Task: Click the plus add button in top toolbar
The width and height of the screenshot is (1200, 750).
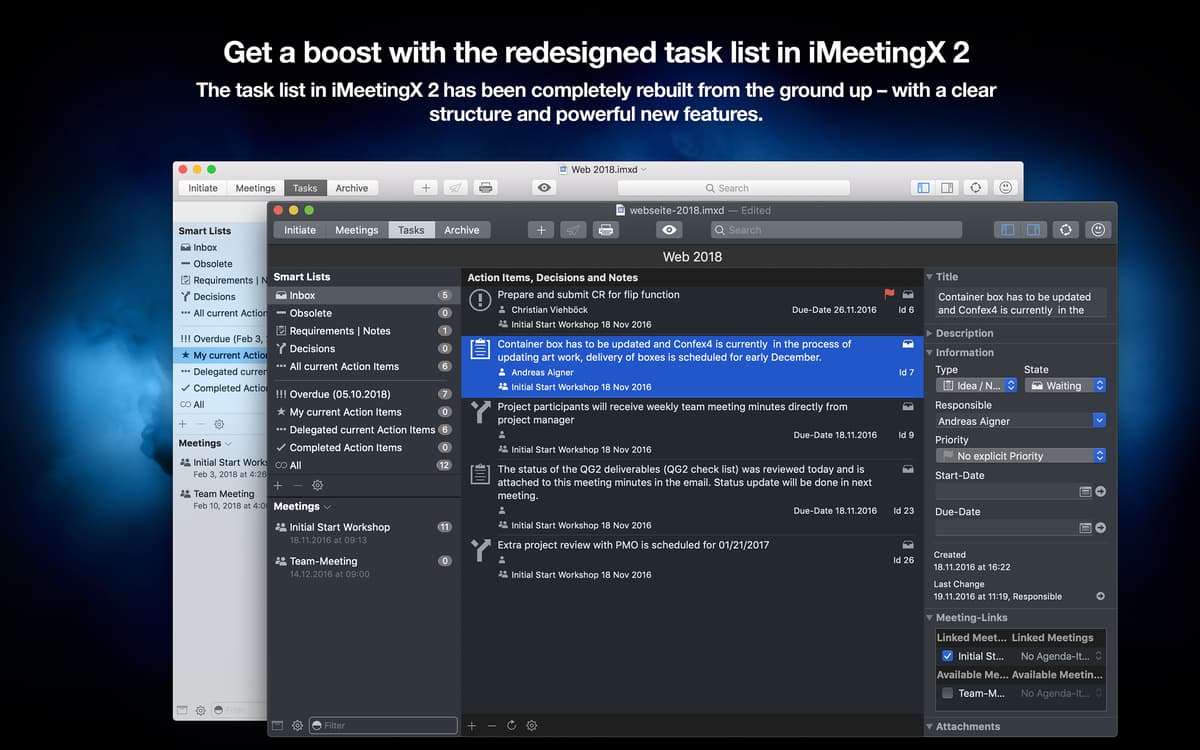Action: coord(541,230)
